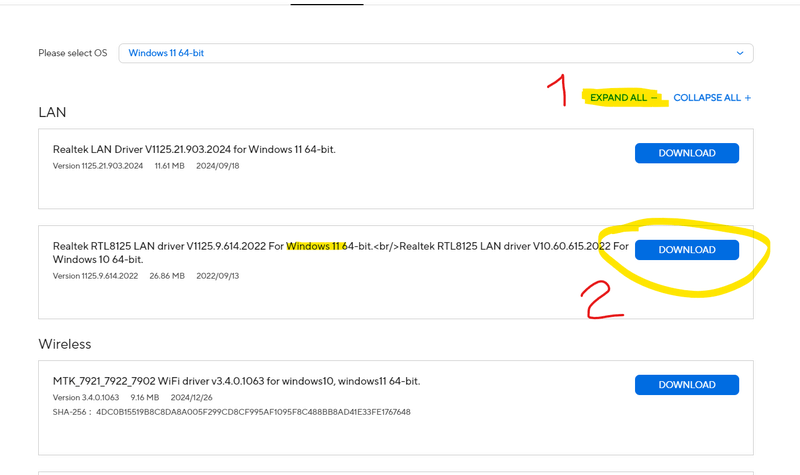
Task: Select the Version 3.4.0.1063 text
Action: pos(86,397)
